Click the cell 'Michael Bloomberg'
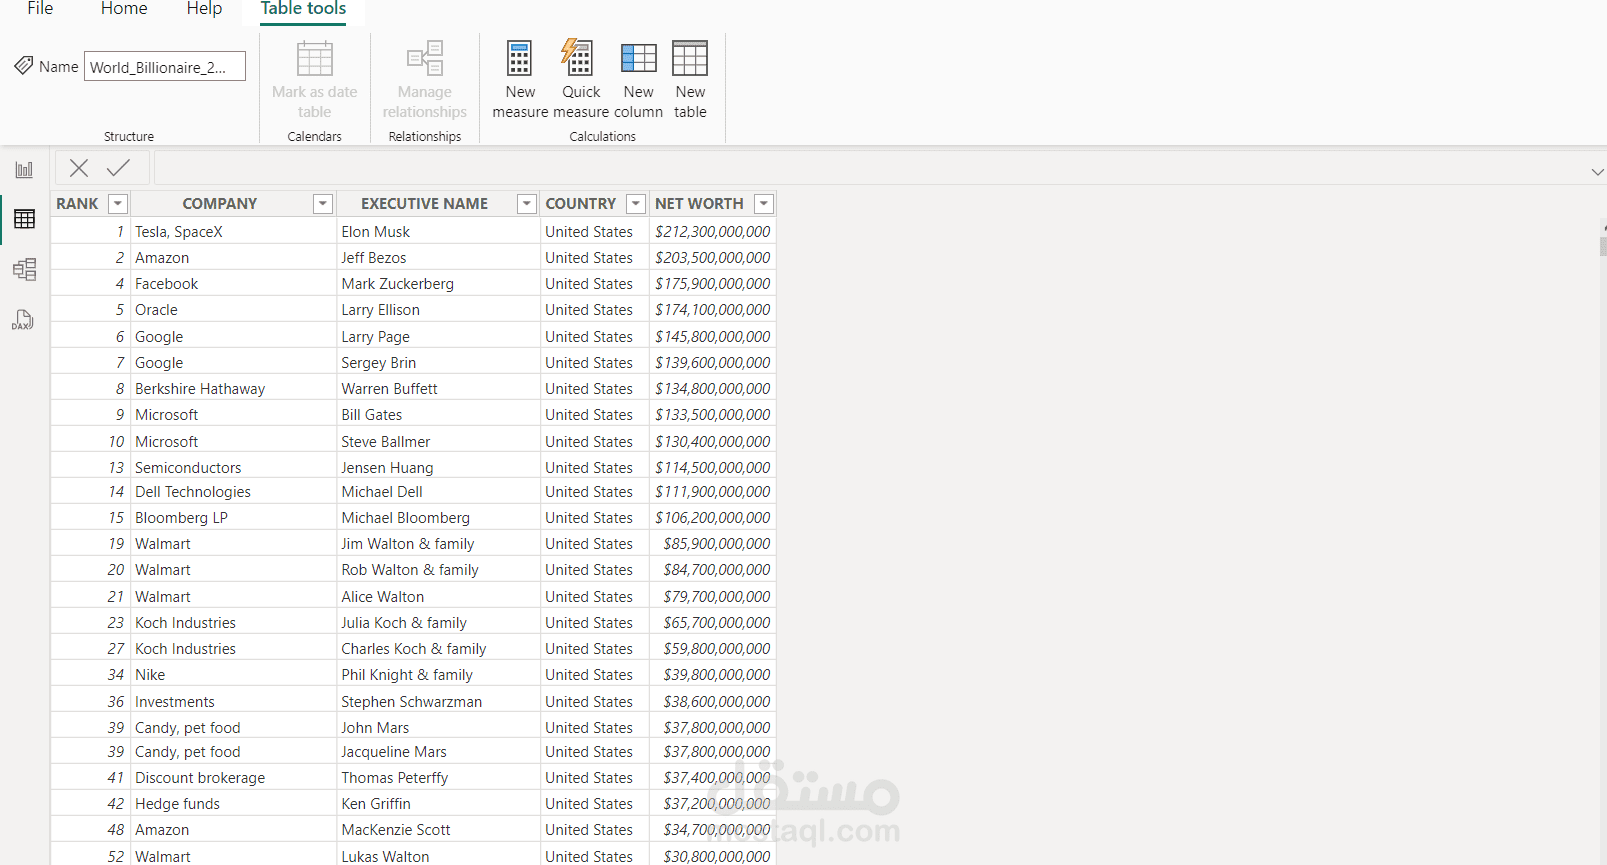This screenshot has width=1607, height=865. (x=438, y=518)
